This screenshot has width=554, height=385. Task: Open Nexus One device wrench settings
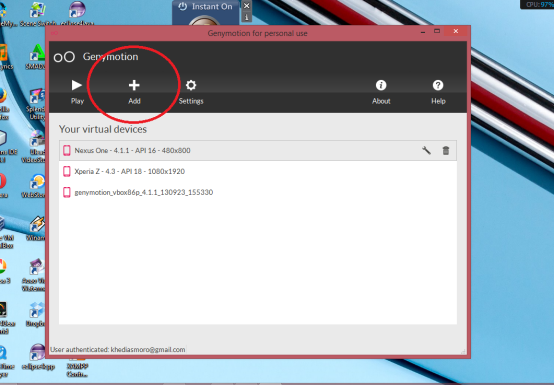click(426, 150)
